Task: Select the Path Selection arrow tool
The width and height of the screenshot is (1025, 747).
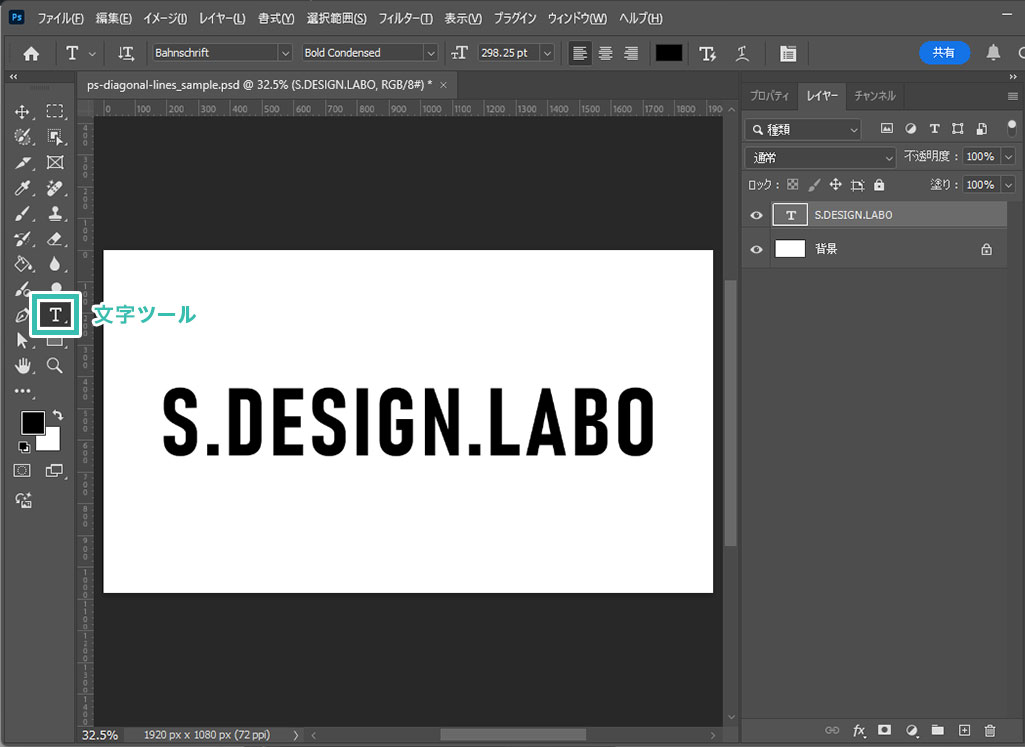Action: (x=22, y=340)
